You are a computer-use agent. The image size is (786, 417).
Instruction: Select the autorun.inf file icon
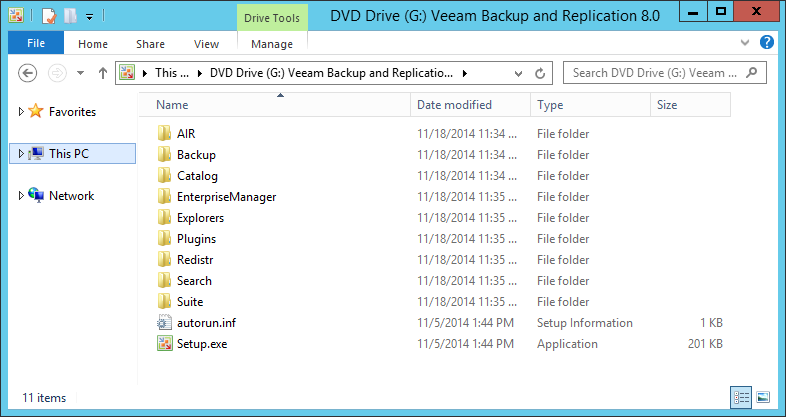click(164, 323)
